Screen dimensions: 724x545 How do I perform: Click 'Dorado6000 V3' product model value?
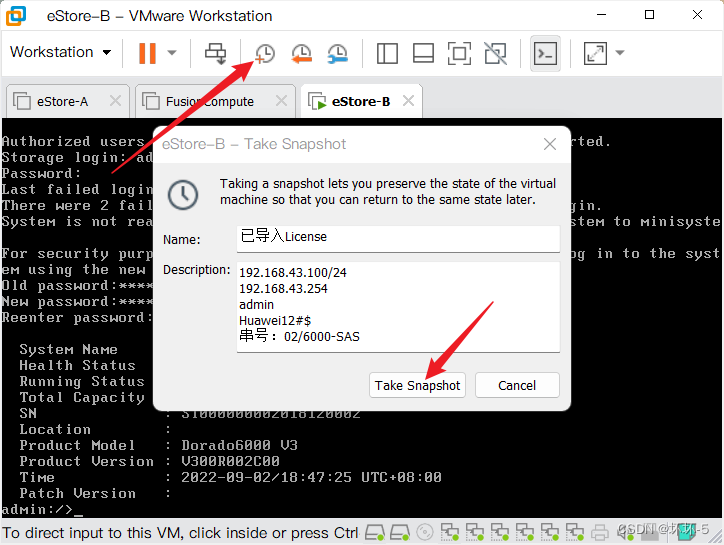[x=239, y=446]
